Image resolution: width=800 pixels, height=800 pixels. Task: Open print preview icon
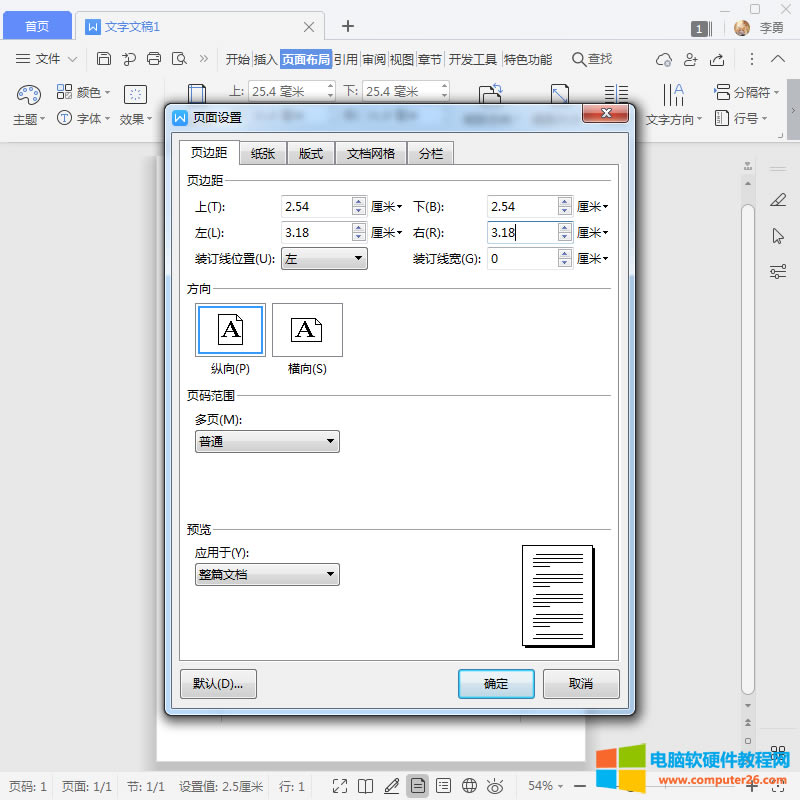[179, 59]
